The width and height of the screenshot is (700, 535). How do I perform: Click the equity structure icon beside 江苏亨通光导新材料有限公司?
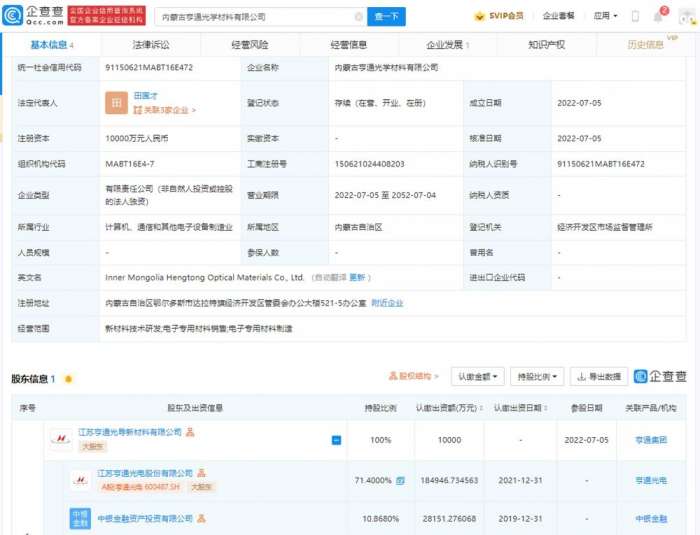coord(190,432)
